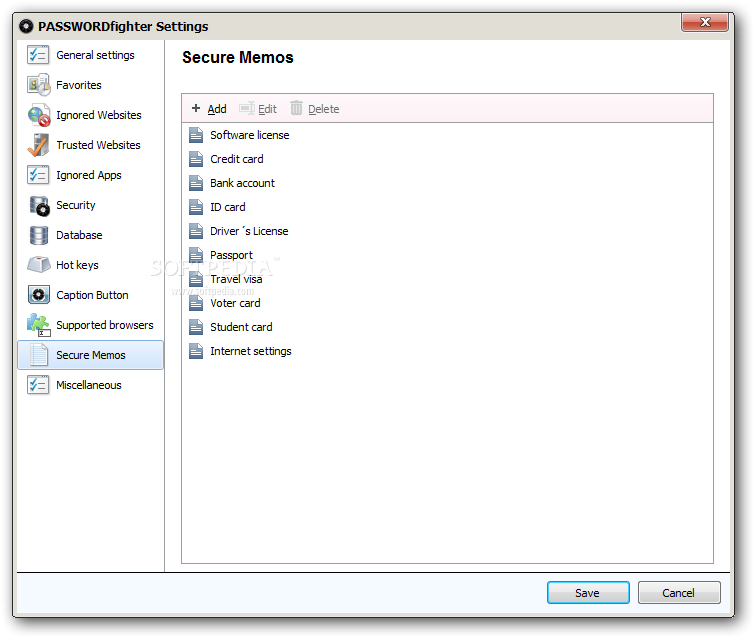The image size is (755, 638).
Task: Open the Database settings page
Action: [91, 235]
